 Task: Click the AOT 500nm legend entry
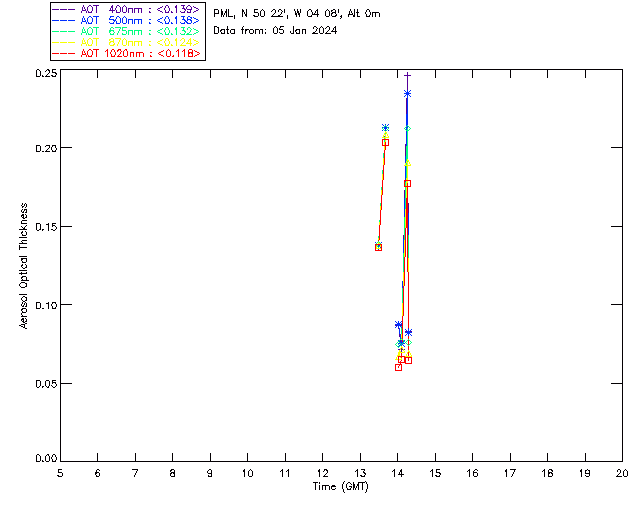[127, 20]
